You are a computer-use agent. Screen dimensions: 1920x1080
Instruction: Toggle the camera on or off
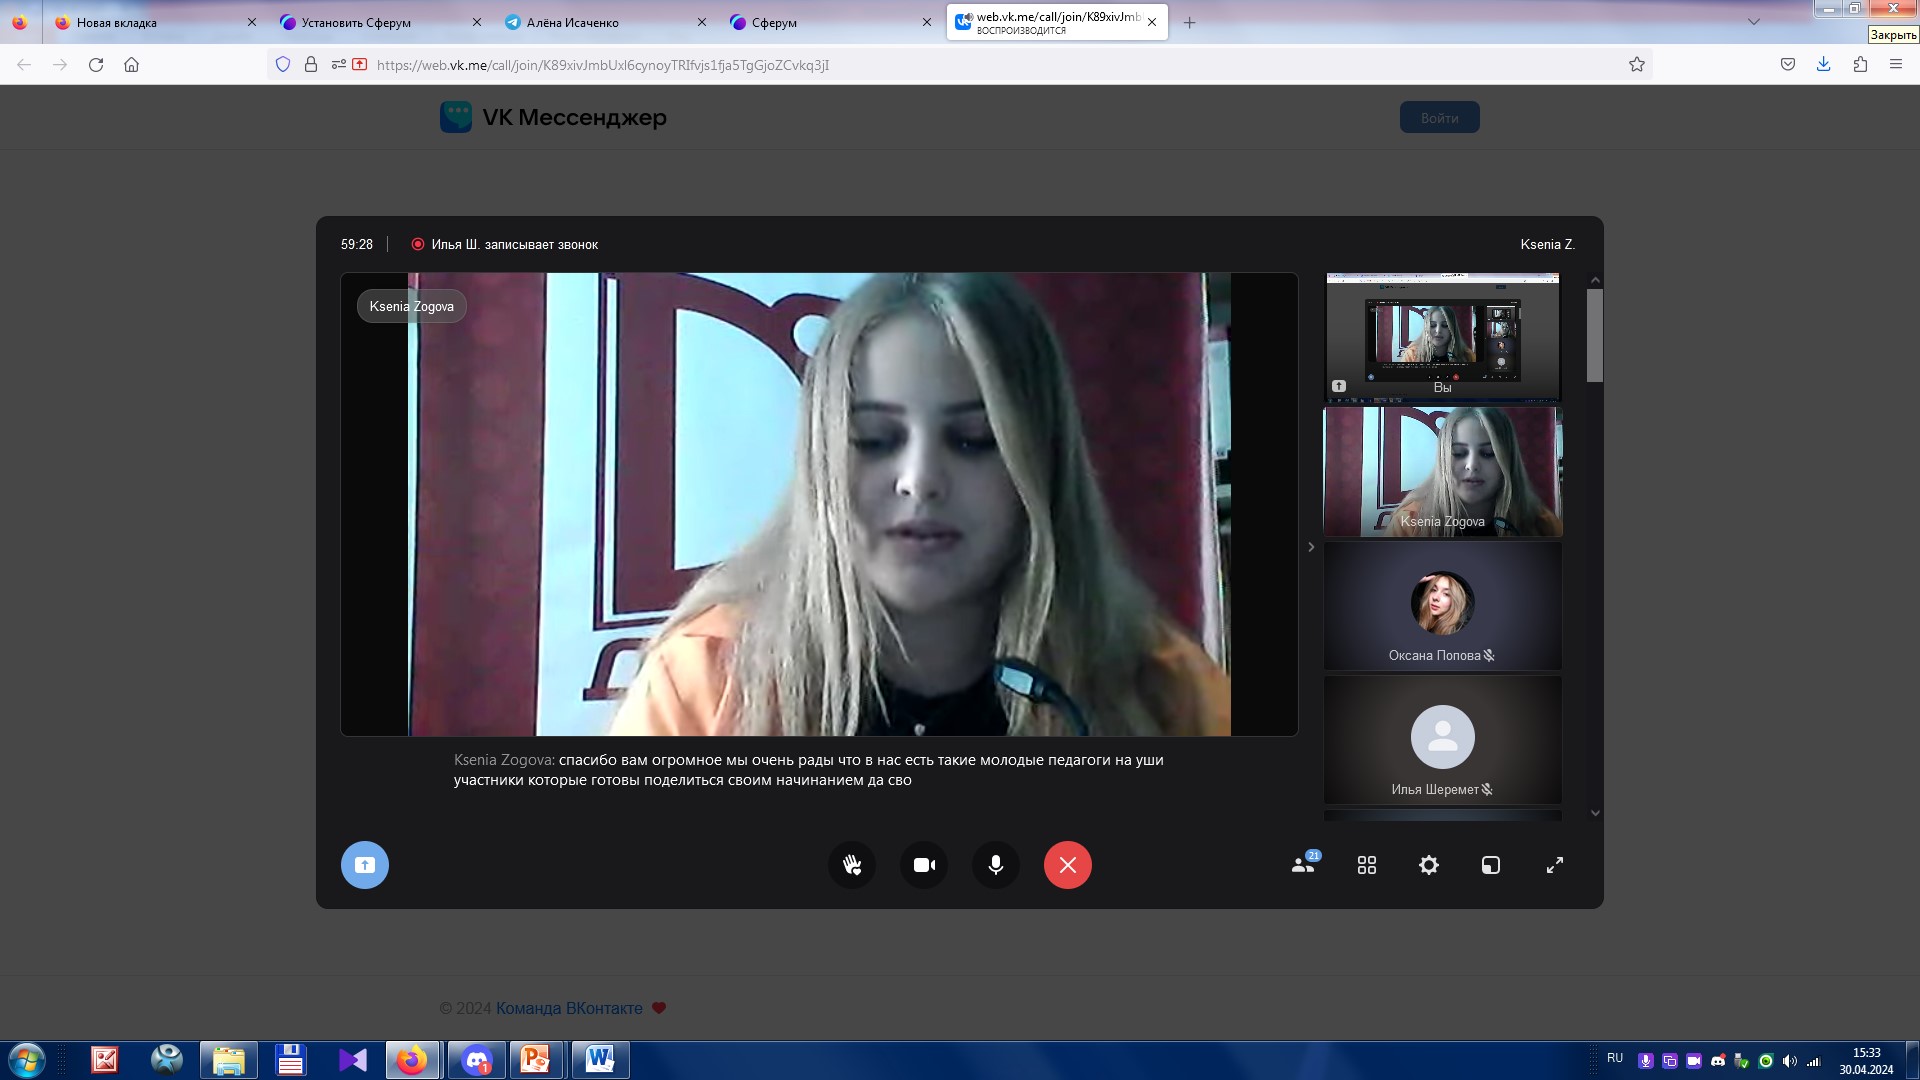click(924, 865)
